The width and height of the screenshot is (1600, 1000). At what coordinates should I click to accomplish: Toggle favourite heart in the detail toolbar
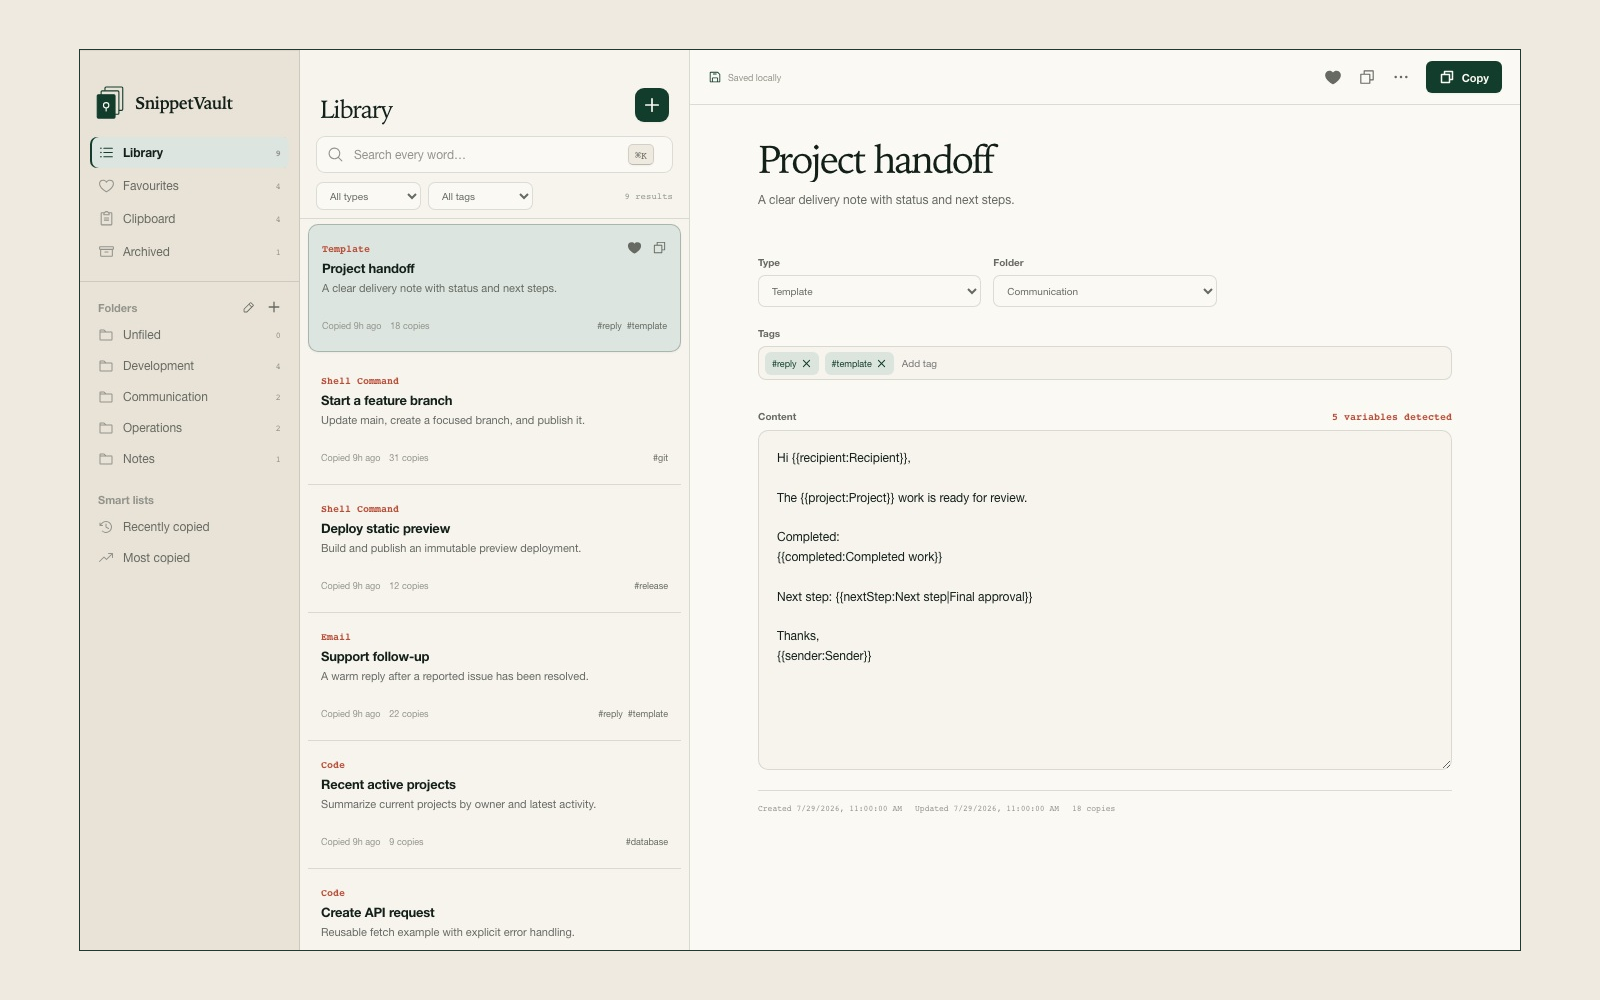(x=1333, y=77)
